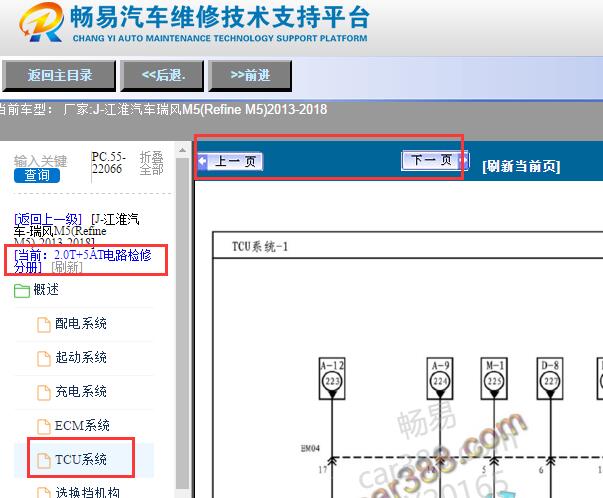Expand the 概述 folder
This screenshot has width=603, height=498.
pos(46,290)
